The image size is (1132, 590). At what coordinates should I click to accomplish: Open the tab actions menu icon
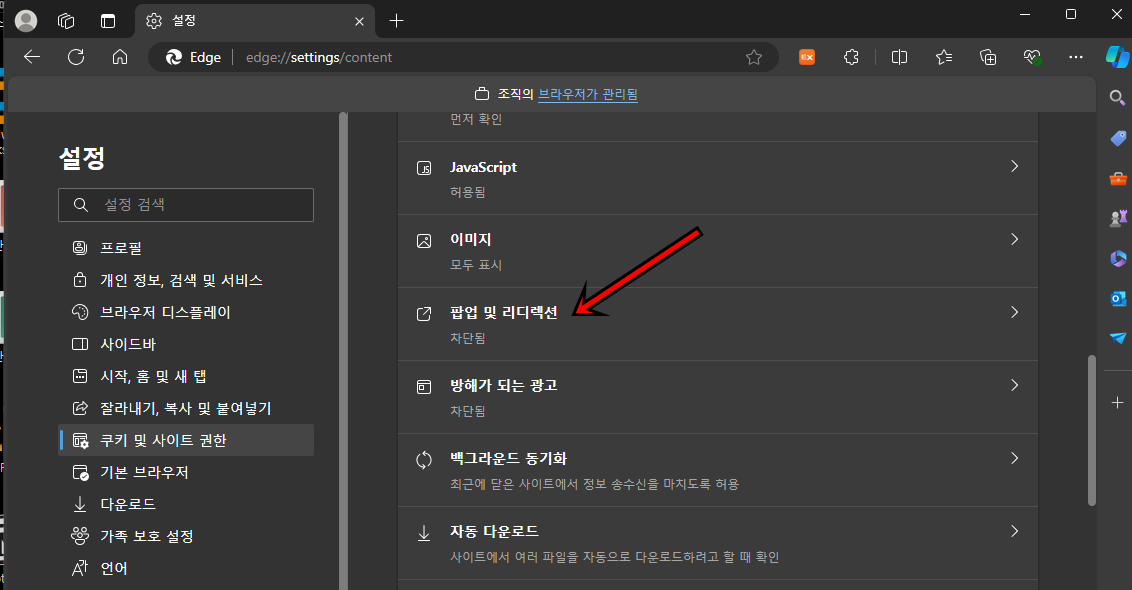pyautogui.click(x=108, y=21)
